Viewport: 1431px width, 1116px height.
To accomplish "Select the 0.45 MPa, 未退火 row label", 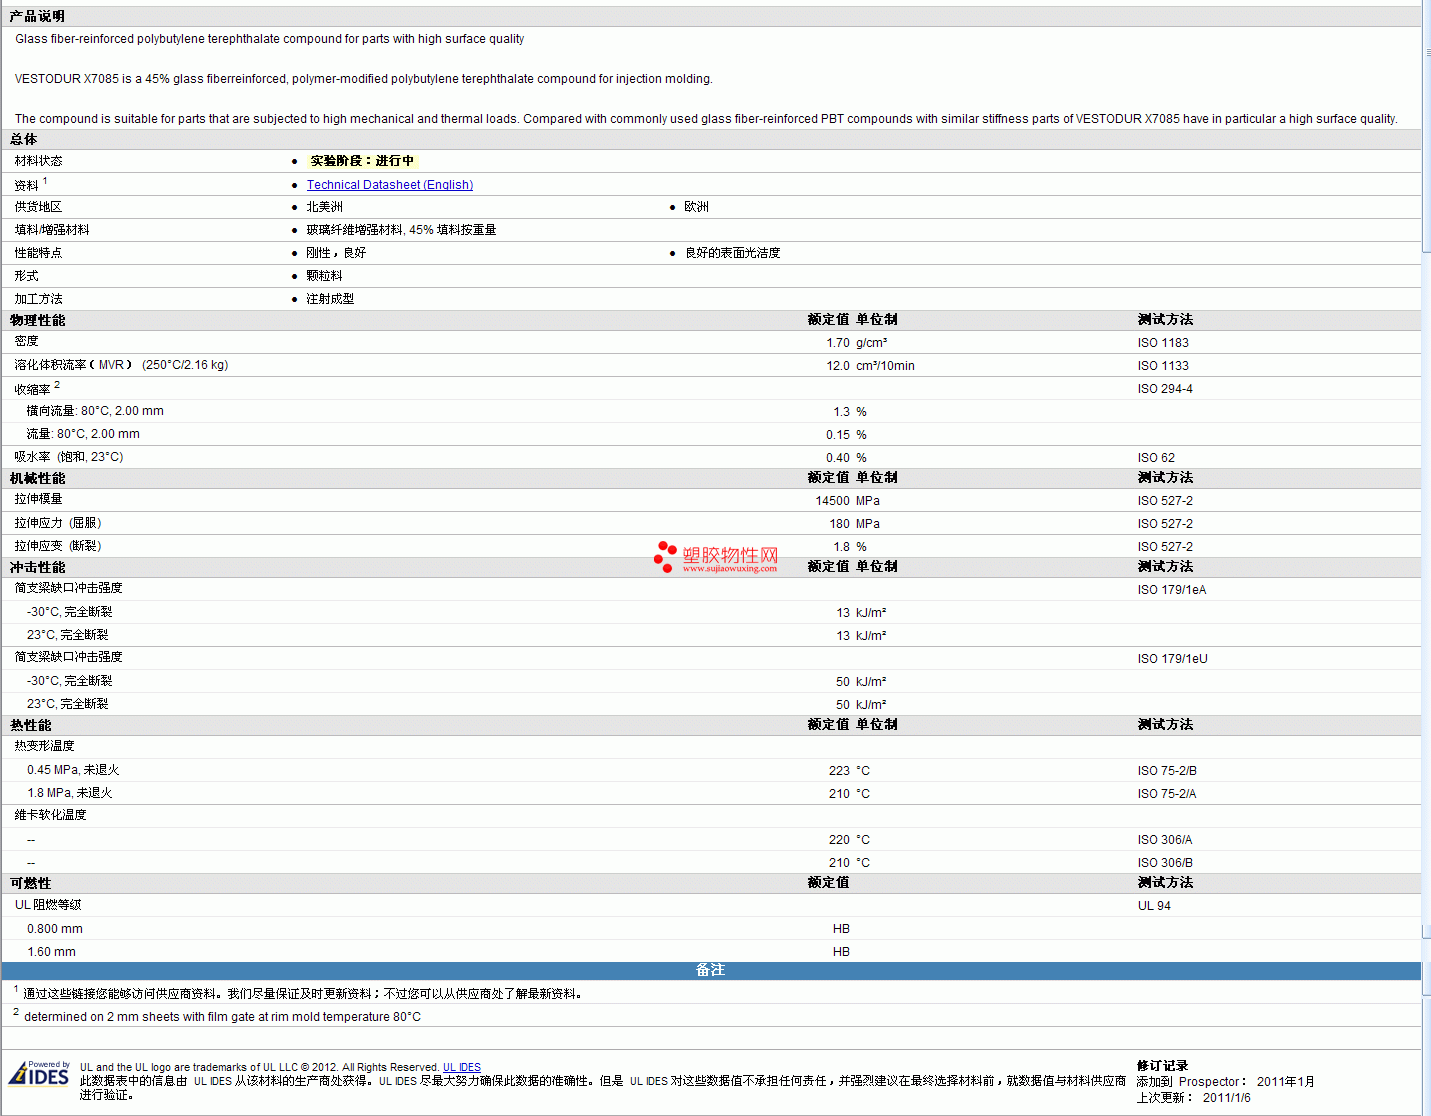I will point(73,770).
